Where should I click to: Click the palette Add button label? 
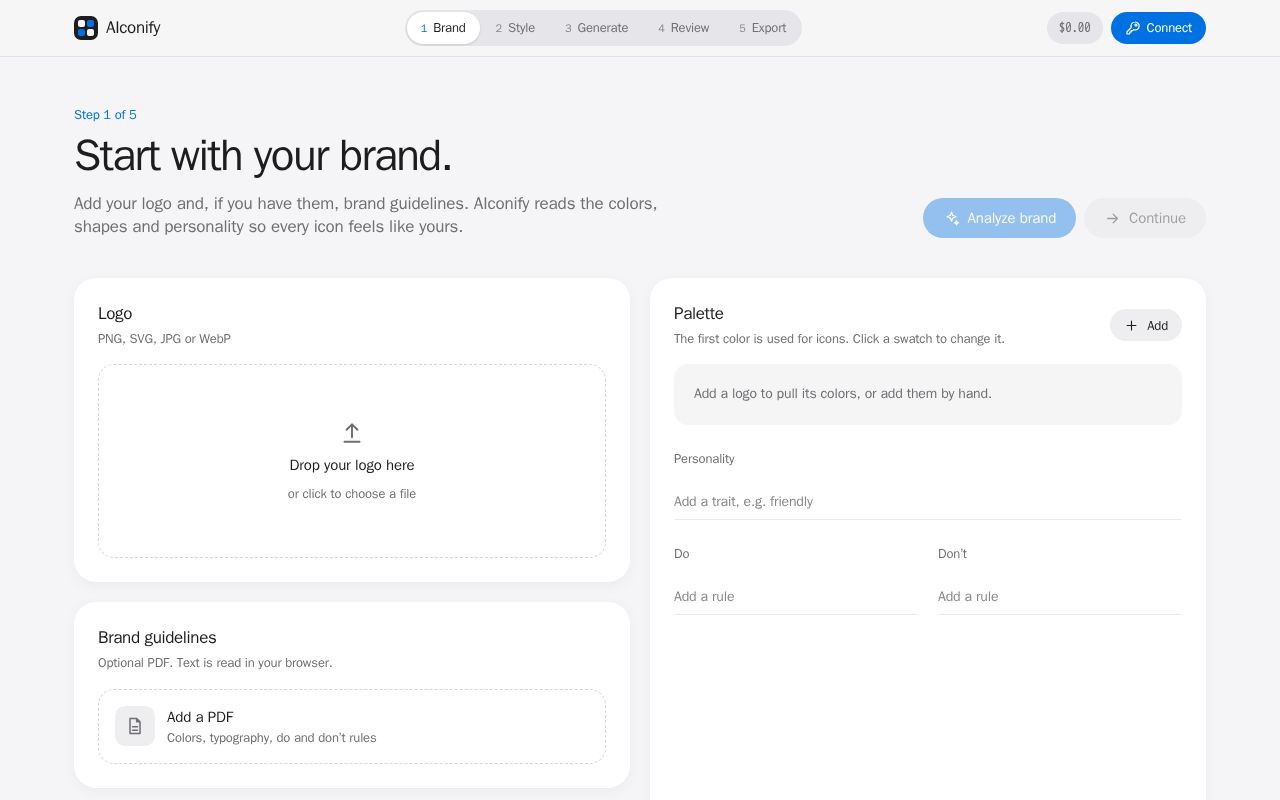click(1157, 325)
